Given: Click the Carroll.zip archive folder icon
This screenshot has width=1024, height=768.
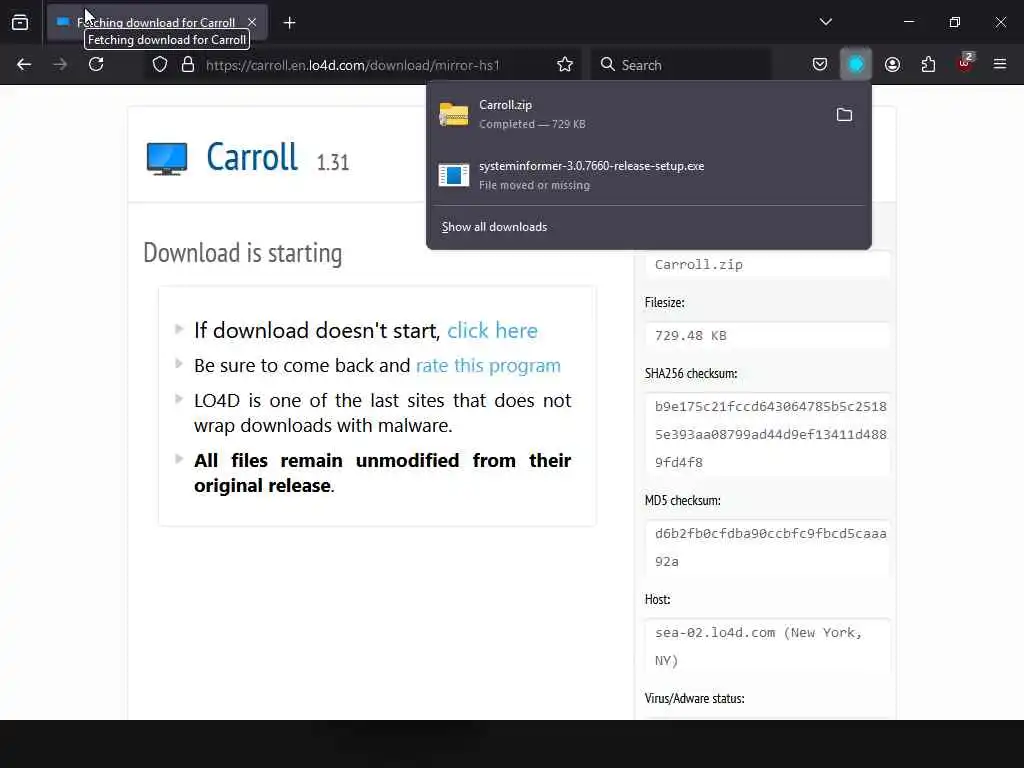Looking at the screenshot, I should (453, 114).
